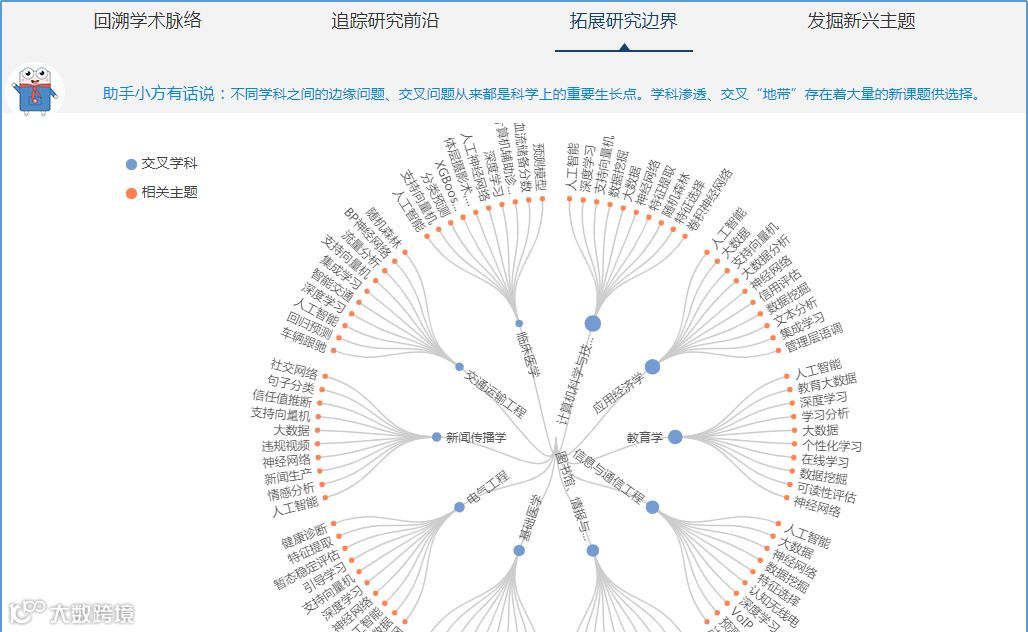Go to the 发掘新兴主题 tab
This screenshot has height=632, width=1028.
861,21
